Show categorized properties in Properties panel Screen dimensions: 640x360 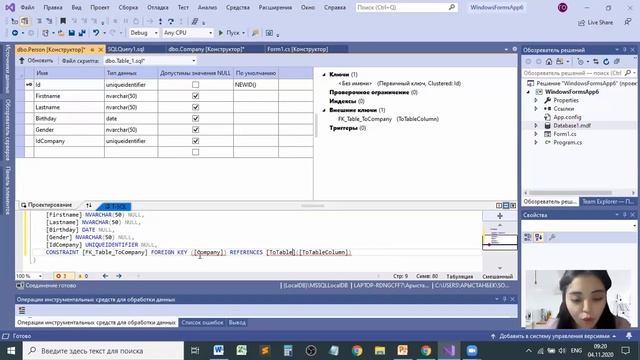[x=528, y=237]
